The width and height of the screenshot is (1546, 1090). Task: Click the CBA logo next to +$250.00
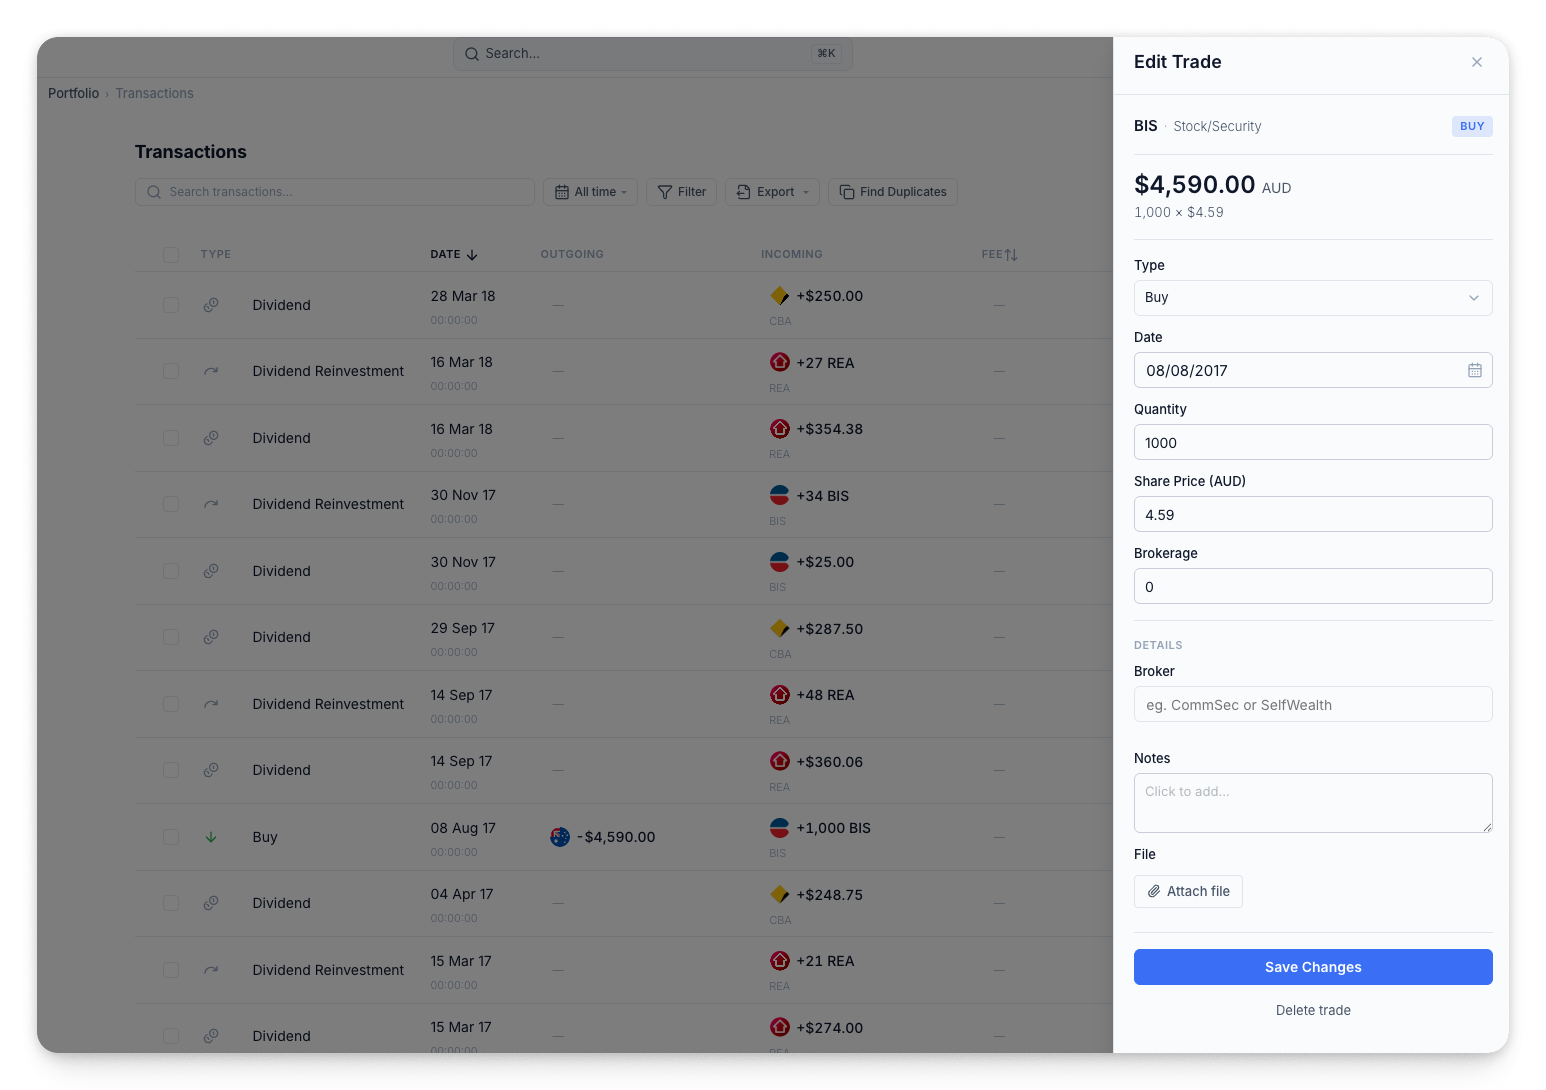780,296
